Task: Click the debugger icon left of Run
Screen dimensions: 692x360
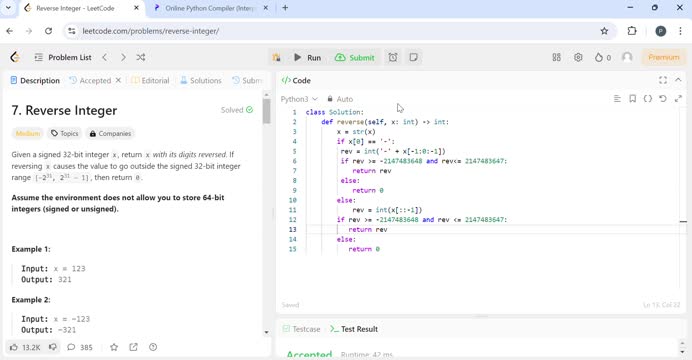Action: [277, 57]
